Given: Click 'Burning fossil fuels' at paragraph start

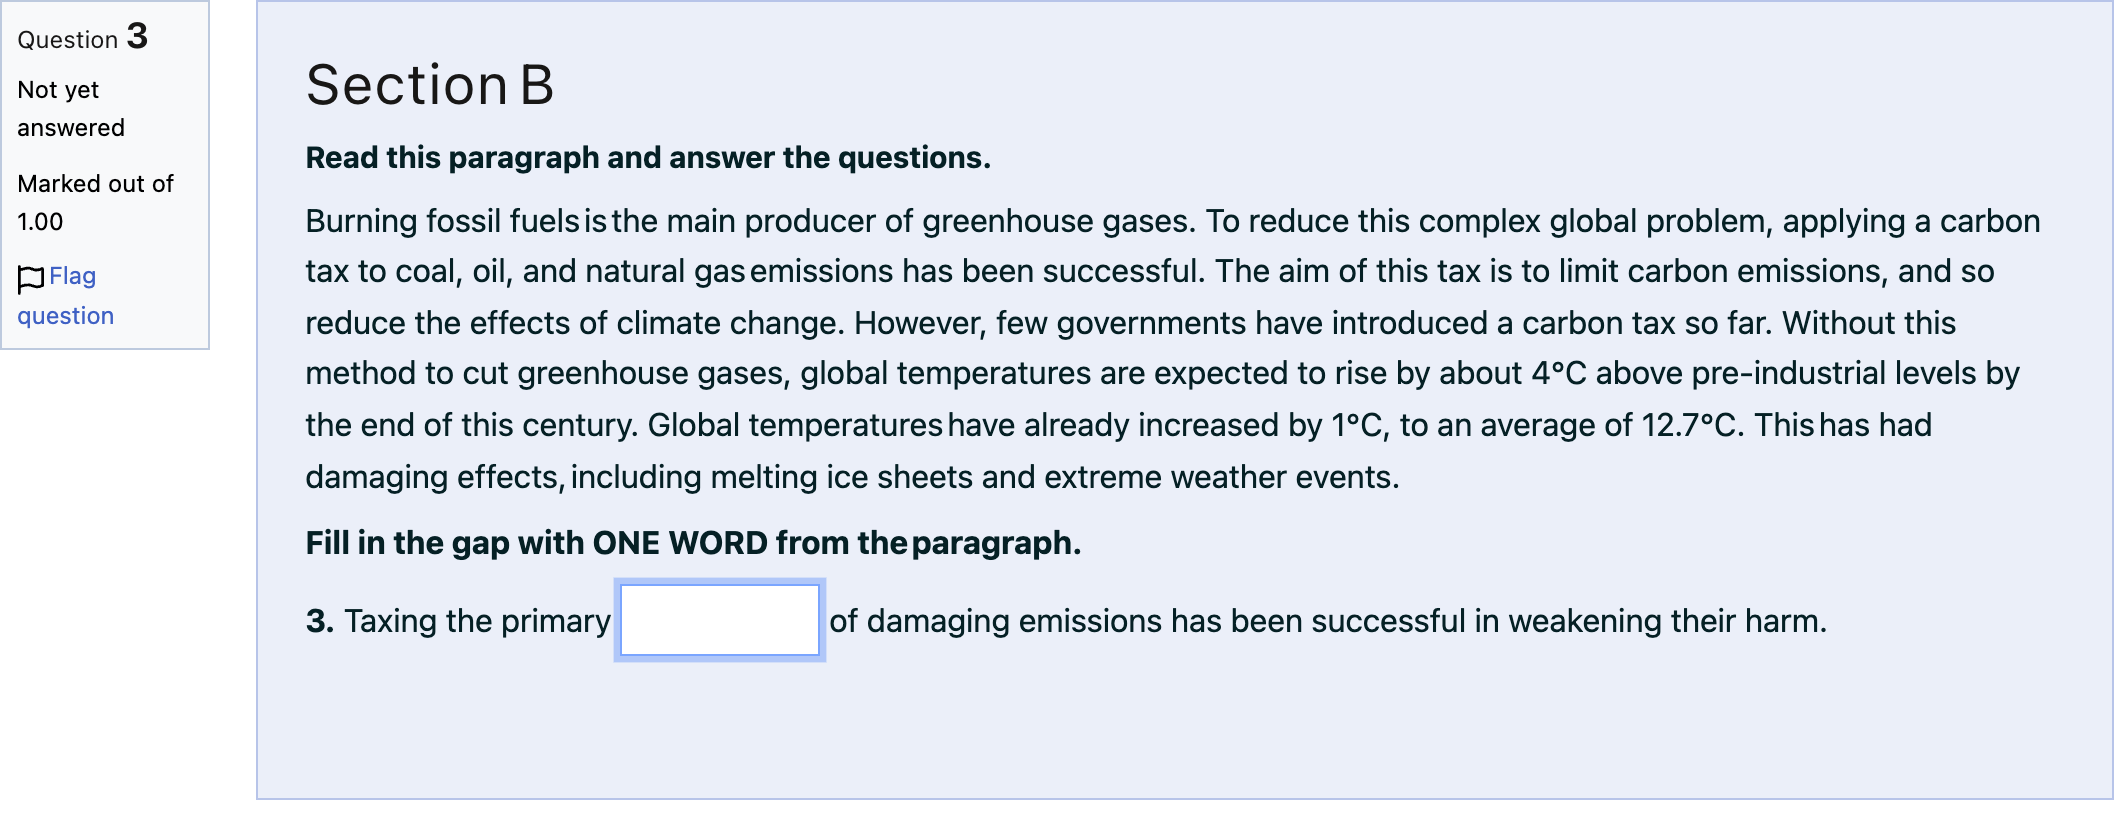Looking at the screenshot, I should (x=443, y=221).
